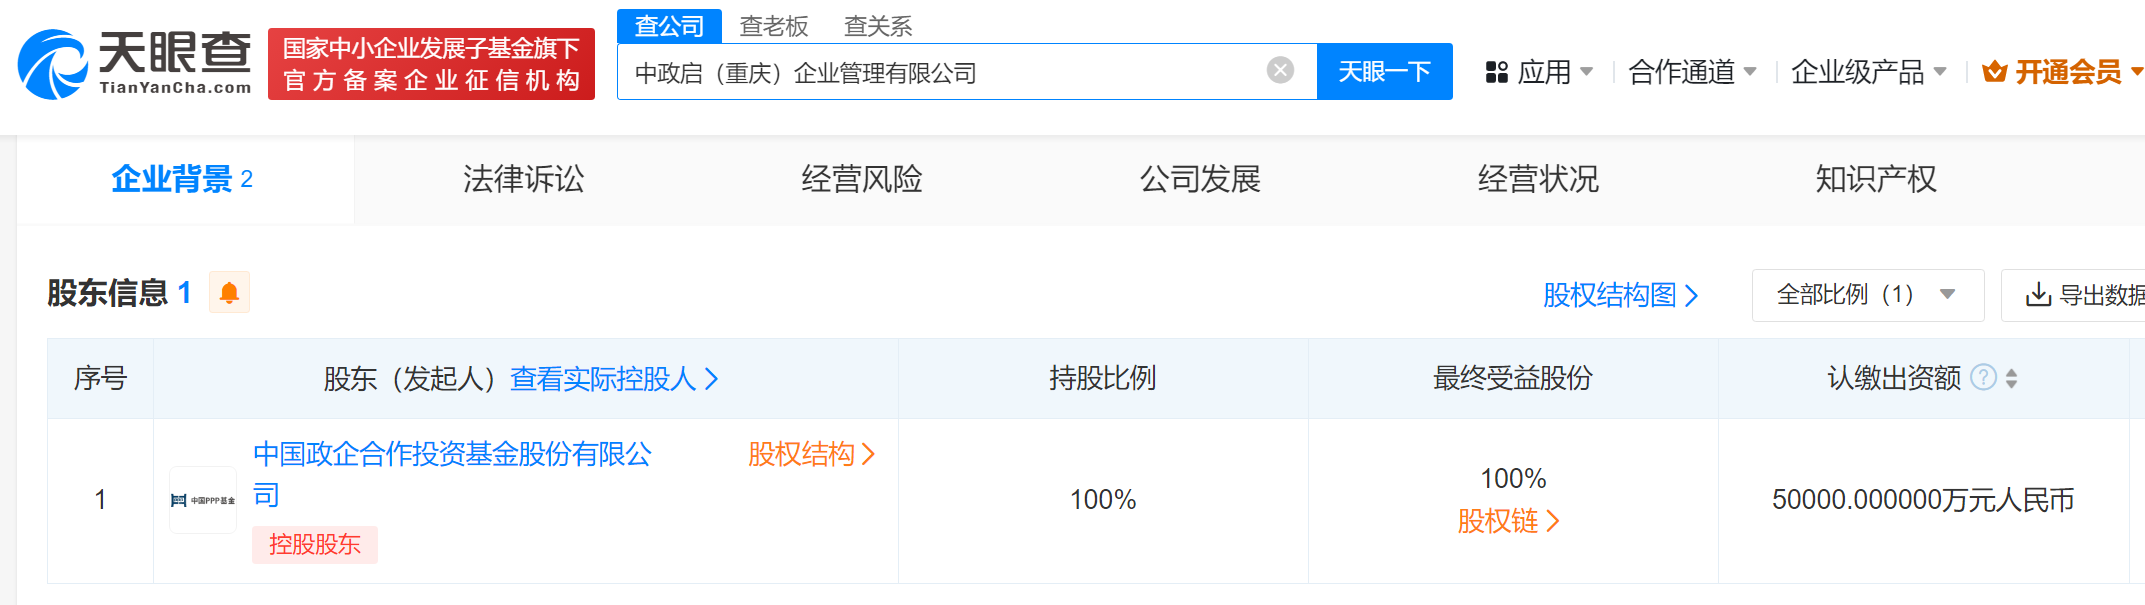Click 查看实际控股人 link

click(x=614, y=379)
